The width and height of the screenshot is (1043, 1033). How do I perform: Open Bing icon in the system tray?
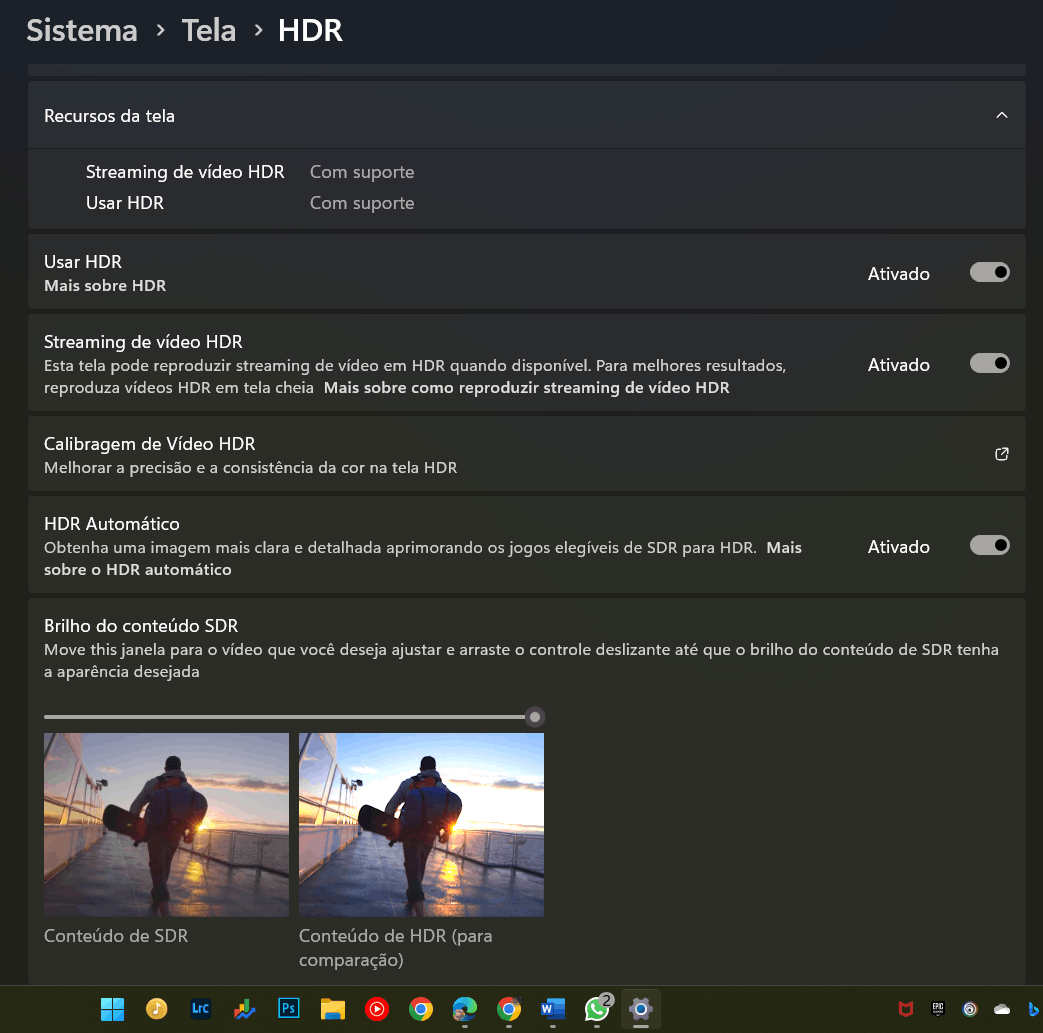click(1033, 1009)
